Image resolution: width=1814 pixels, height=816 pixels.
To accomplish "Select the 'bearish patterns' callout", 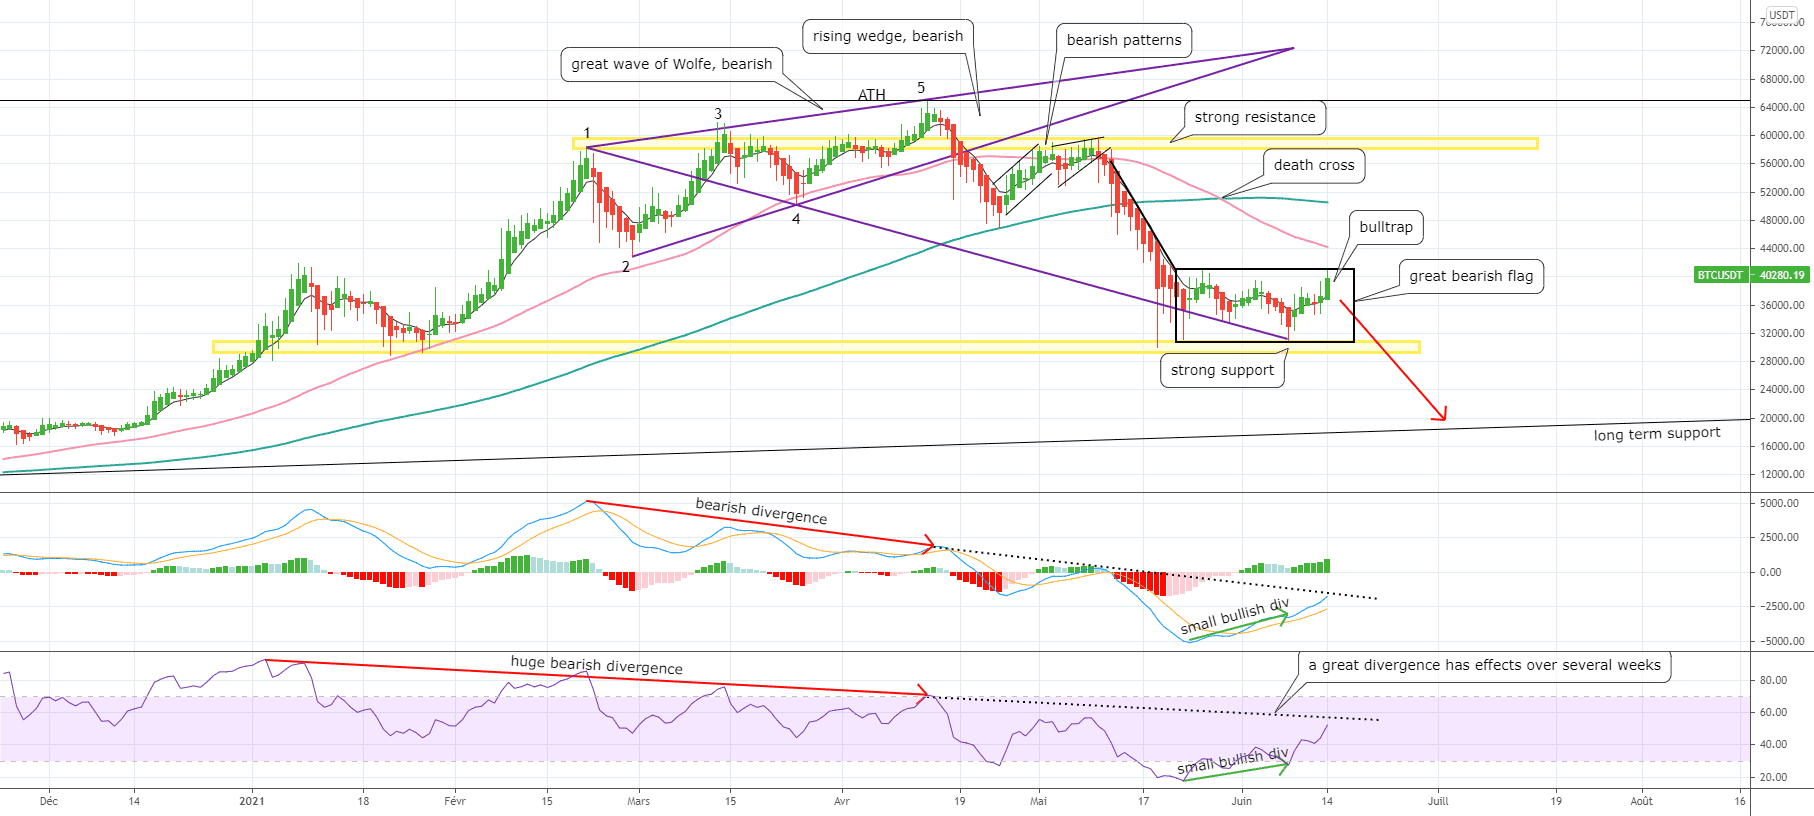I will pyautogui.click(x=1124, y=40).
